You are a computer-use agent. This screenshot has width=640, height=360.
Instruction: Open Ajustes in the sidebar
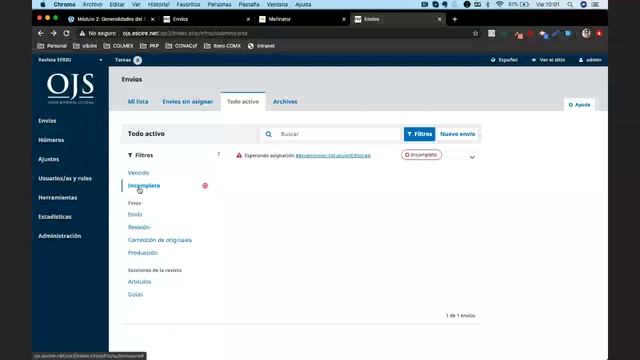(x=49, y=159)
